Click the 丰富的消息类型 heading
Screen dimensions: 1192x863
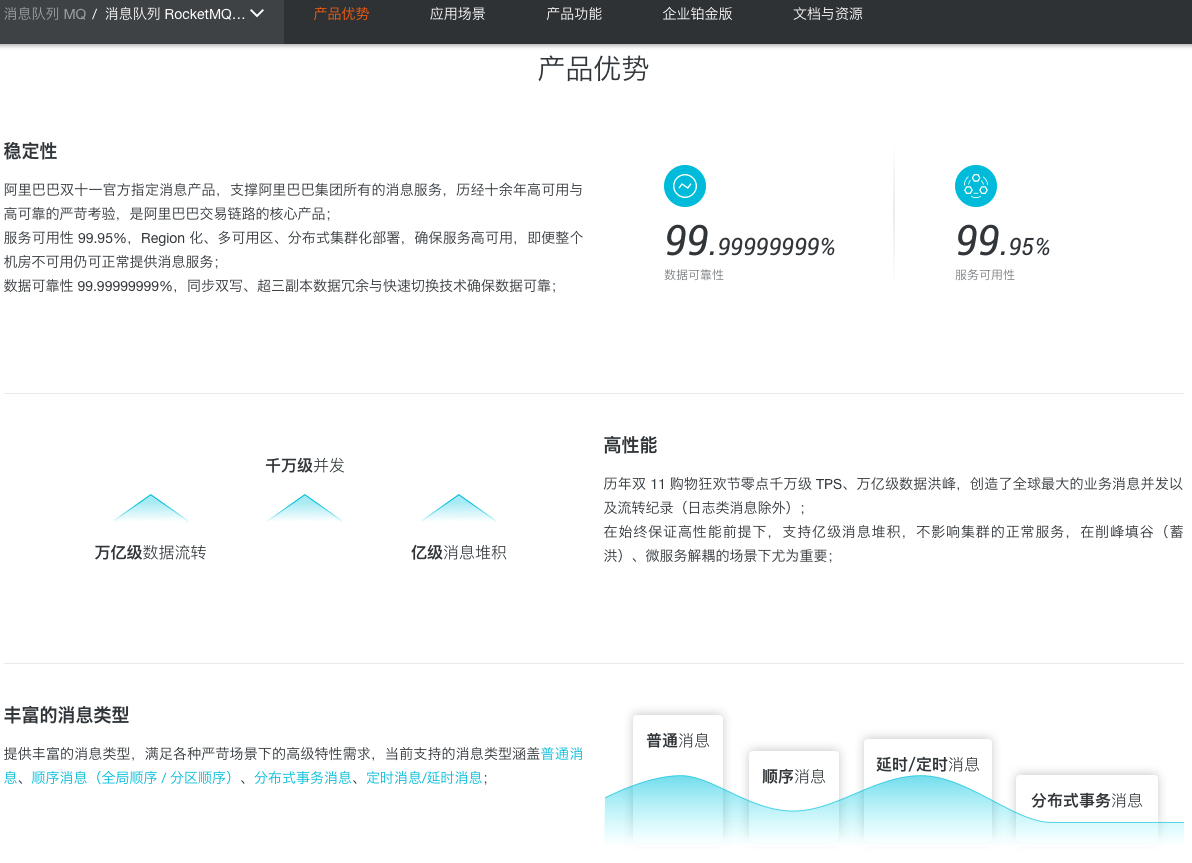pyautogui.click(x=67, y=715)
